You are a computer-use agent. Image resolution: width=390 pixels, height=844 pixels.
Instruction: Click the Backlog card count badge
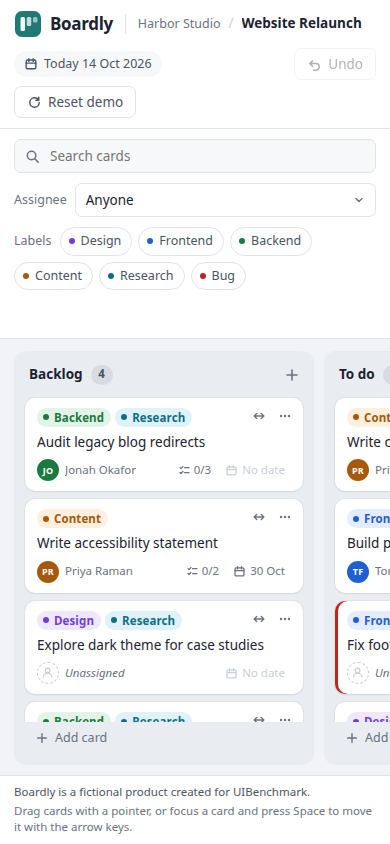tap(102, 374)
